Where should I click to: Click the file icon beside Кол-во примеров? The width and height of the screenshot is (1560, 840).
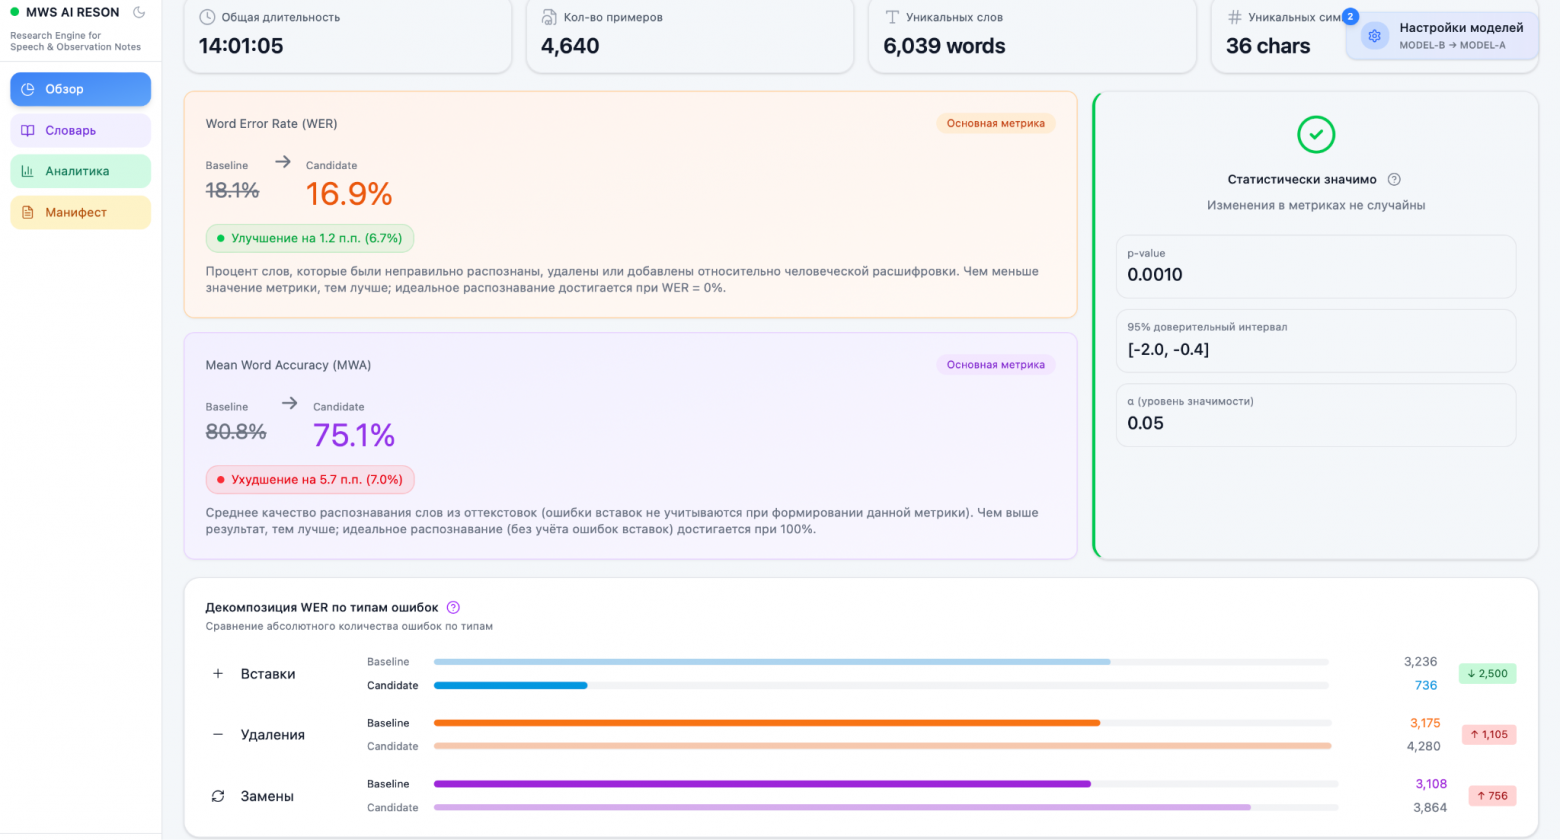tap(549, 17)
